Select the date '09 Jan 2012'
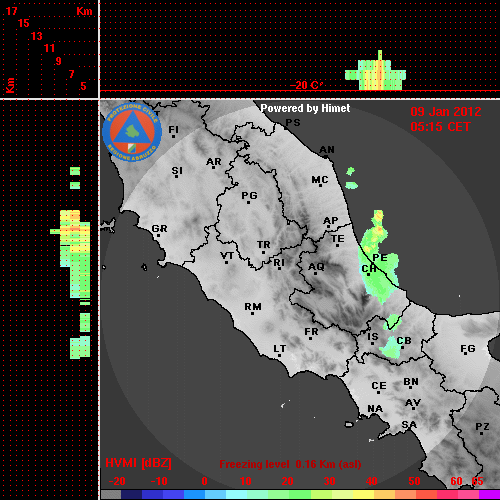500x500 pixels. pos(446,112)
